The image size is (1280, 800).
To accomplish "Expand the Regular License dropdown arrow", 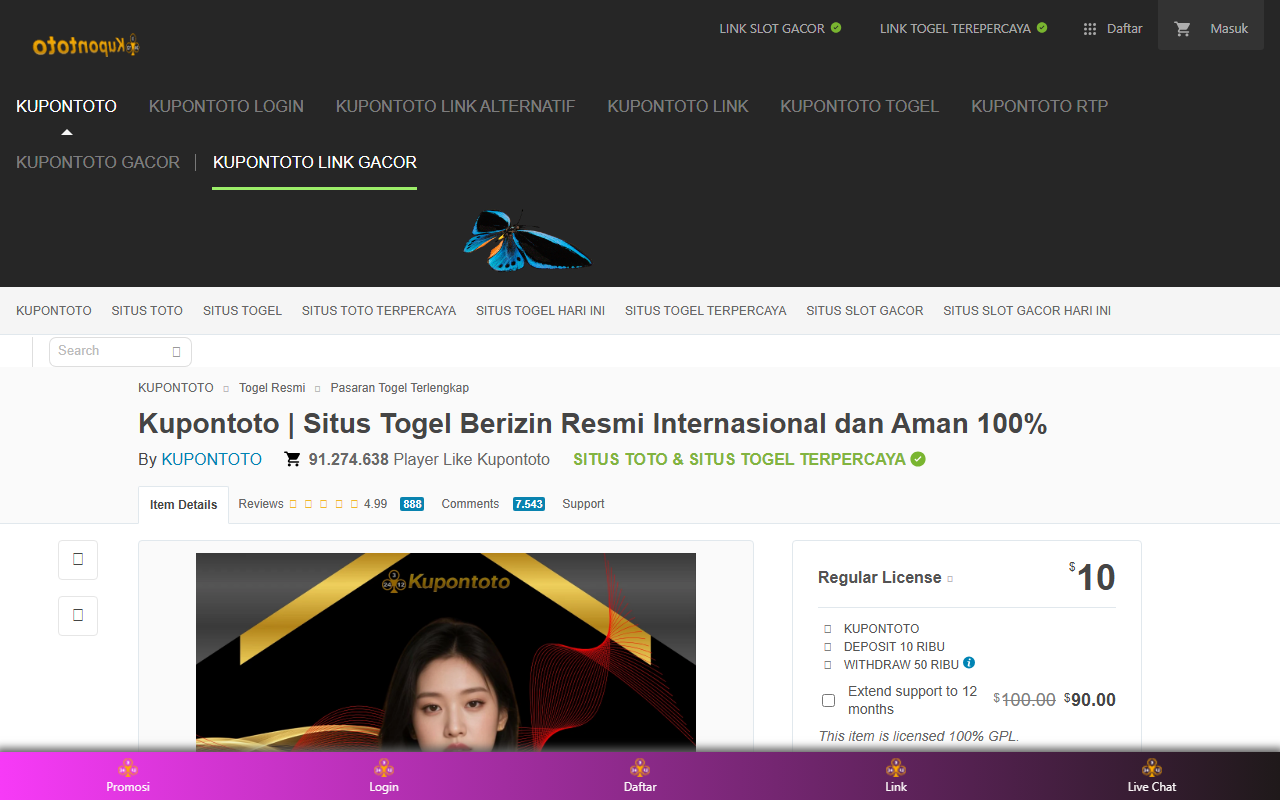I will coord(950,579).
